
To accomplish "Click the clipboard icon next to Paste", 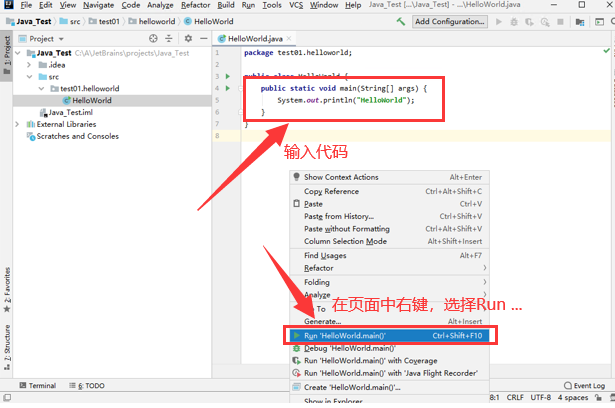I will pyautogui.click(x=297, y=204).
